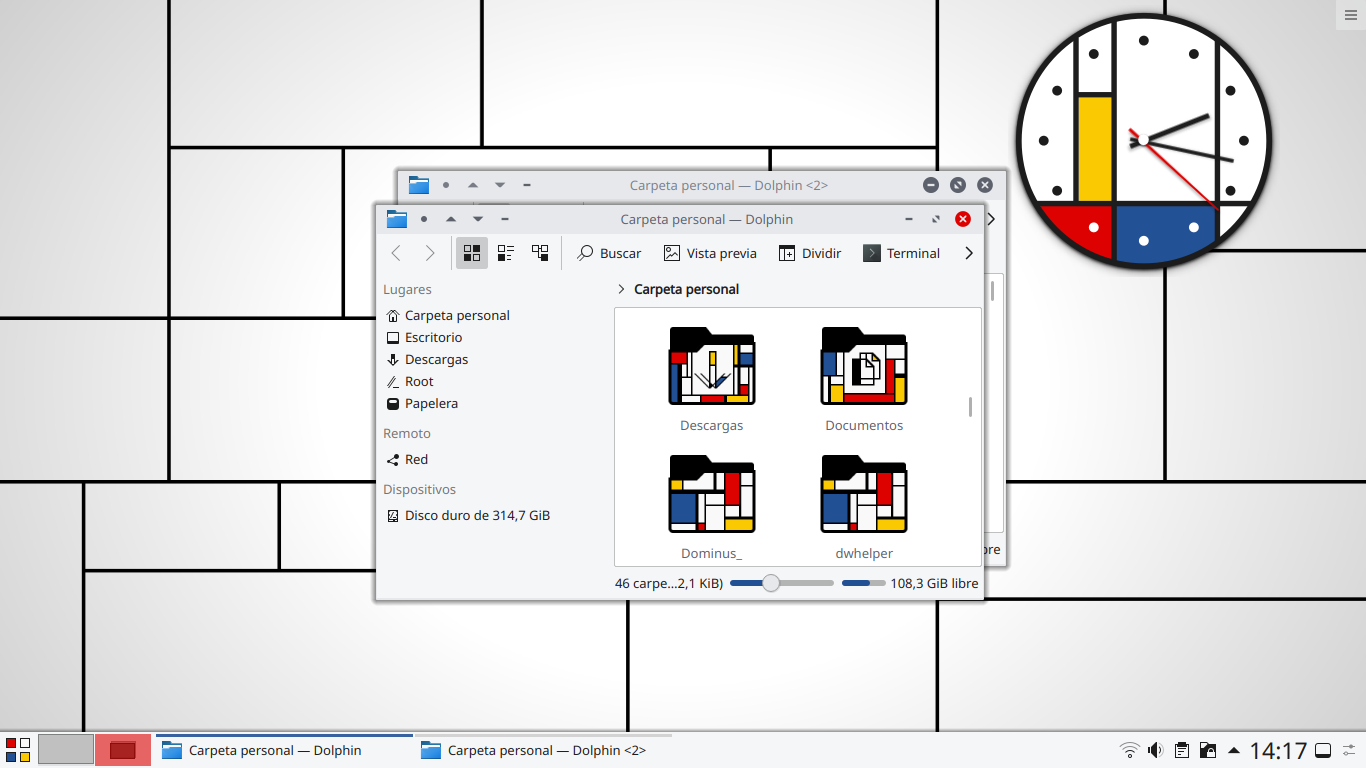The height and width of the screenshot is (768, 1366).
Task: Expand breadcrumb arrow before Carpeta personal
Action: (x=622, y=289)
